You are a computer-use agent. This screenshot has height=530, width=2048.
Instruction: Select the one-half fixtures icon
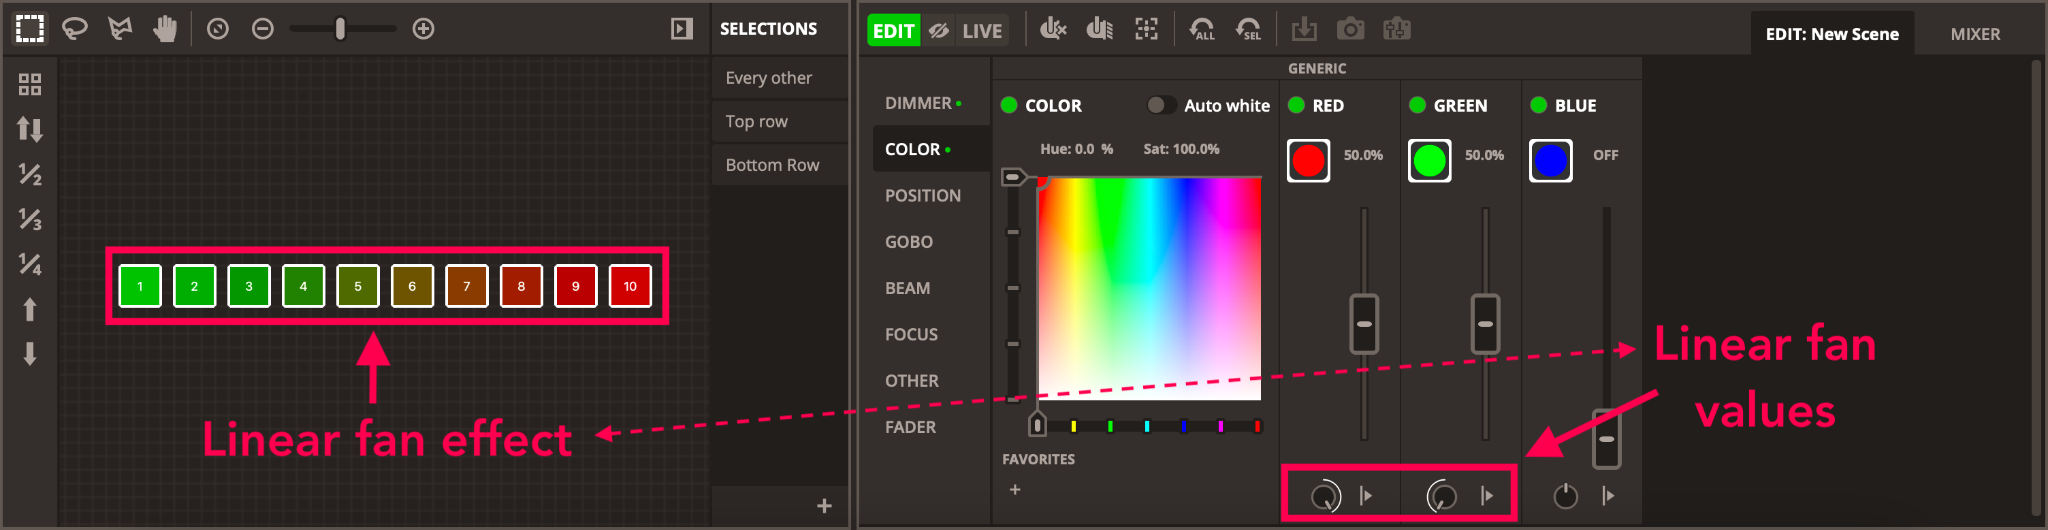pyautogui.click(x=30, y=174)
